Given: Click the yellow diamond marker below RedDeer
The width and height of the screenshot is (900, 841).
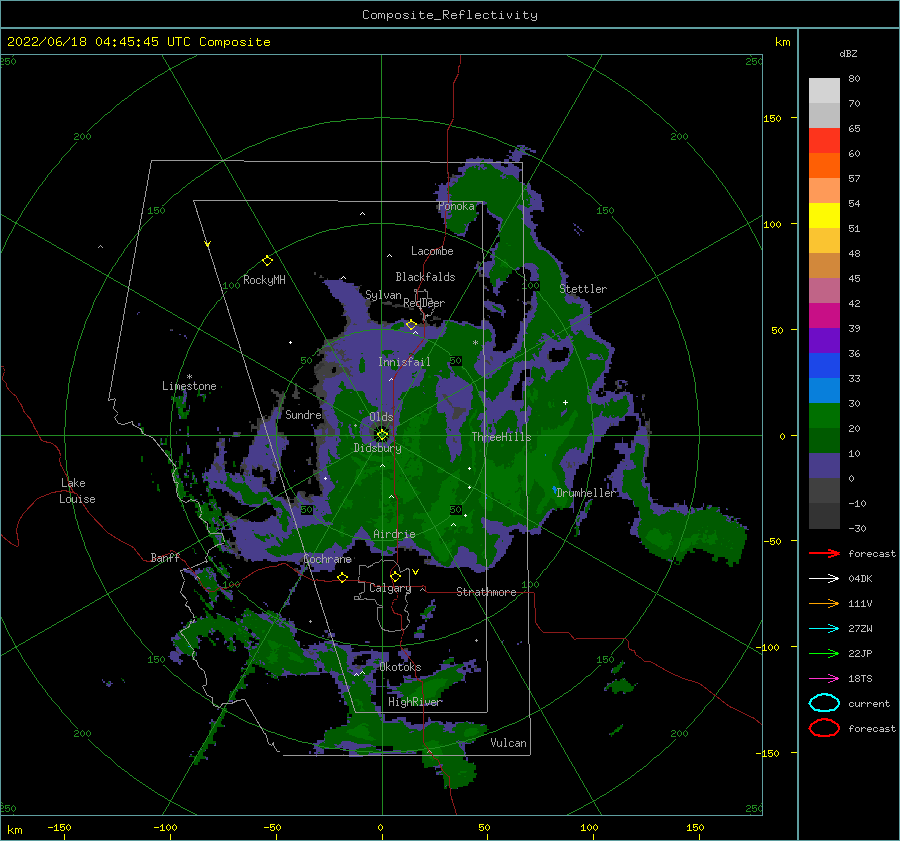Looking at the screenshot, I should click(x=411, y=325).
